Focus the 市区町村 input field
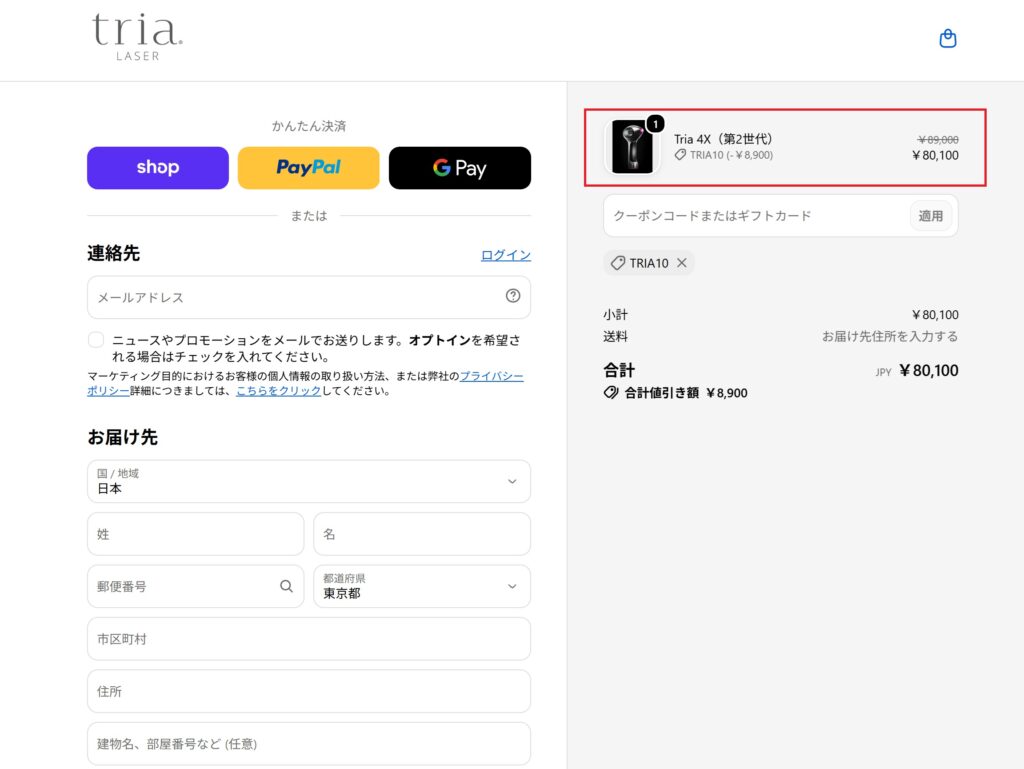The height and width of the screenshot is (769, 1024). coord(309,639)
